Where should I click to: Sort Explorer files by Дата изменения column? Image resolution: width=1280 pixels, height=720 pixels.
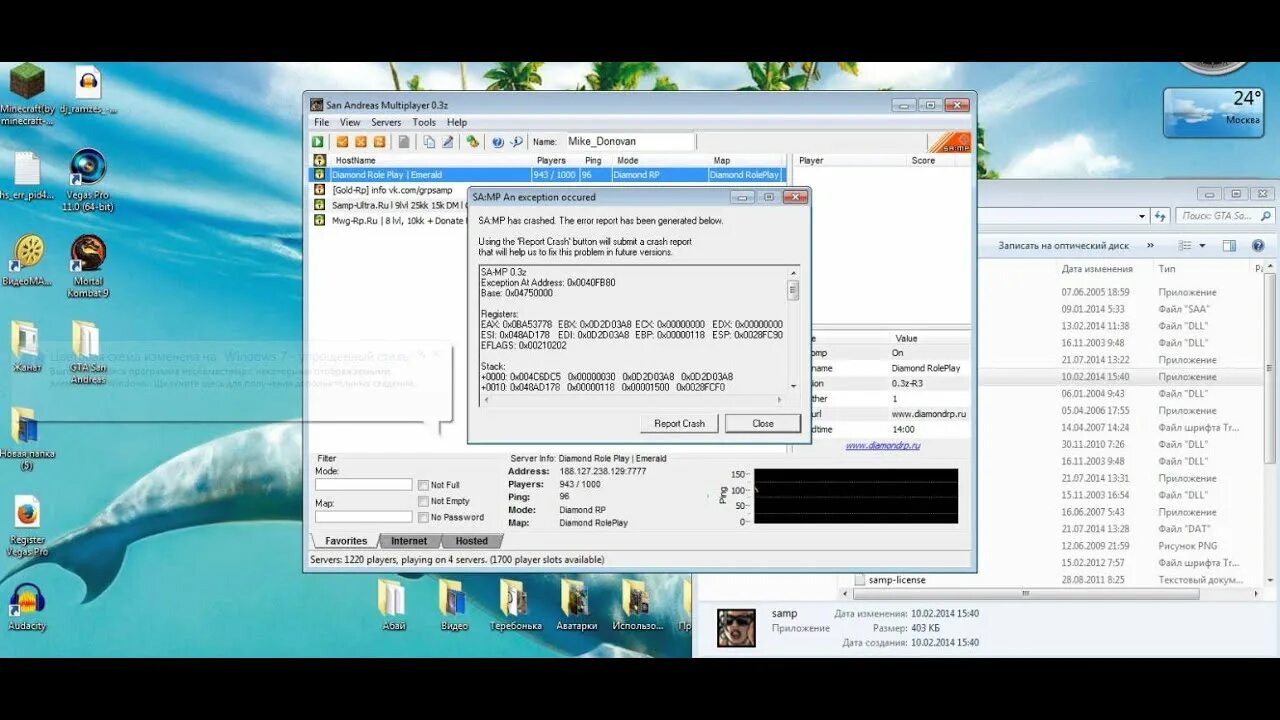point(1097,269)
